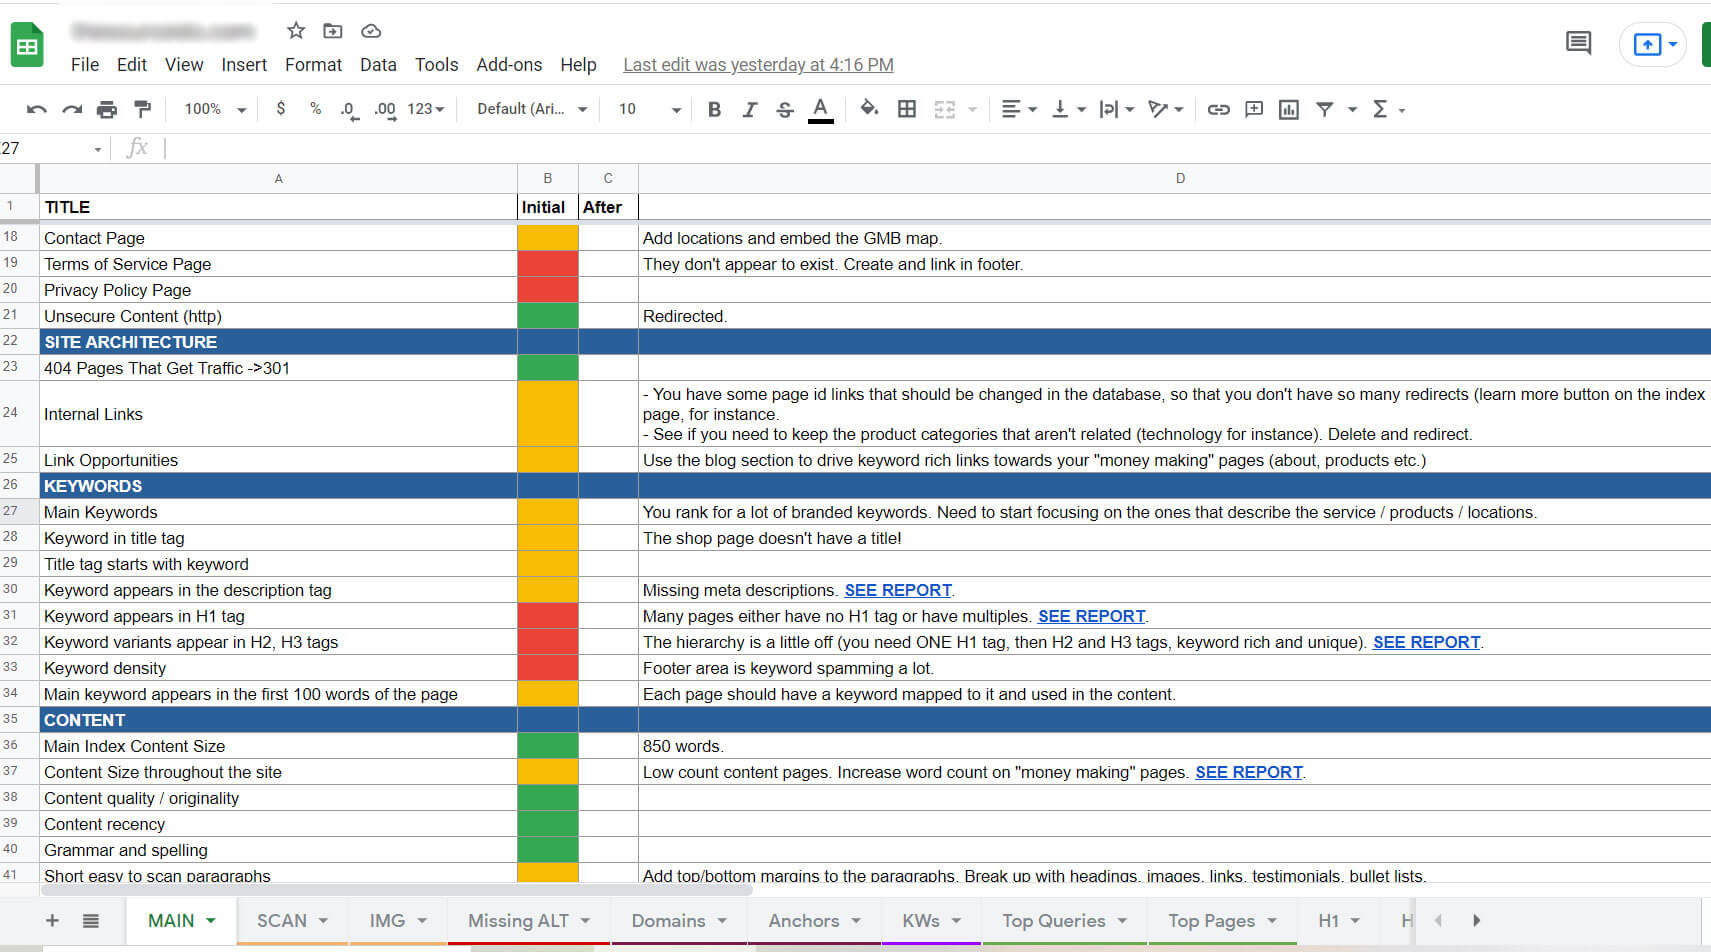Click the move to folder icon
Viewport: 1711px width, 952px height.
[x=333, y=31]
